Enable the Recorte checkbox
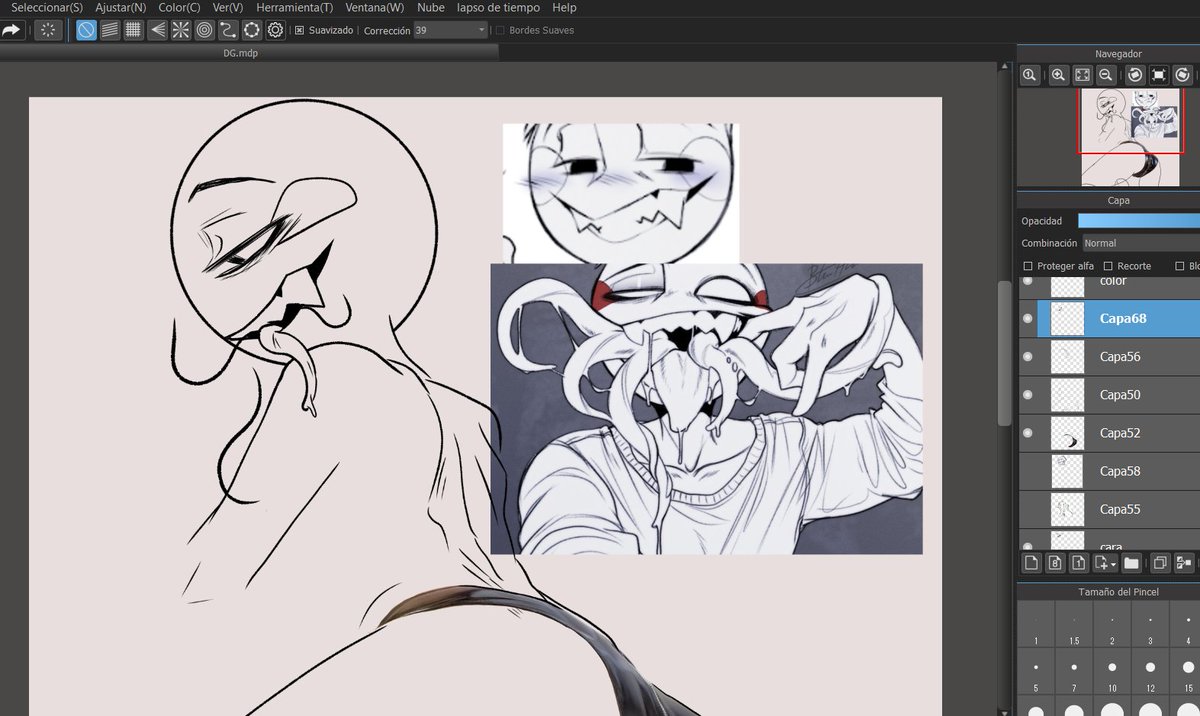The height and width of the screenshot is (716, 1200). (x=1108, y=266)
